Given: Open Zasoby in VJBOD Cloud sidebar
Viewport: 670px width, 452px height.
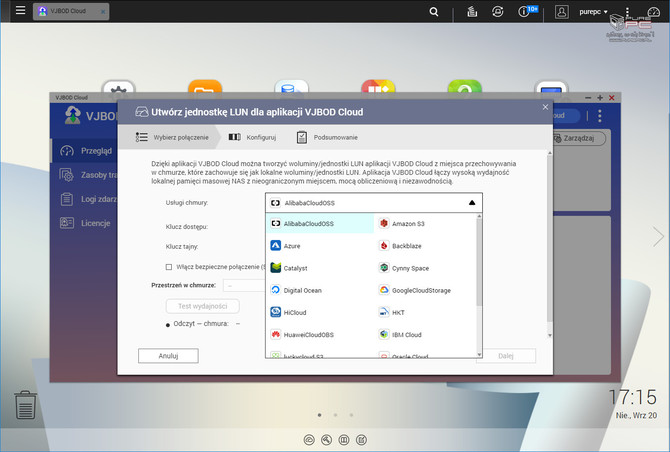Looking at the screenshot, I should click(88, 175).
